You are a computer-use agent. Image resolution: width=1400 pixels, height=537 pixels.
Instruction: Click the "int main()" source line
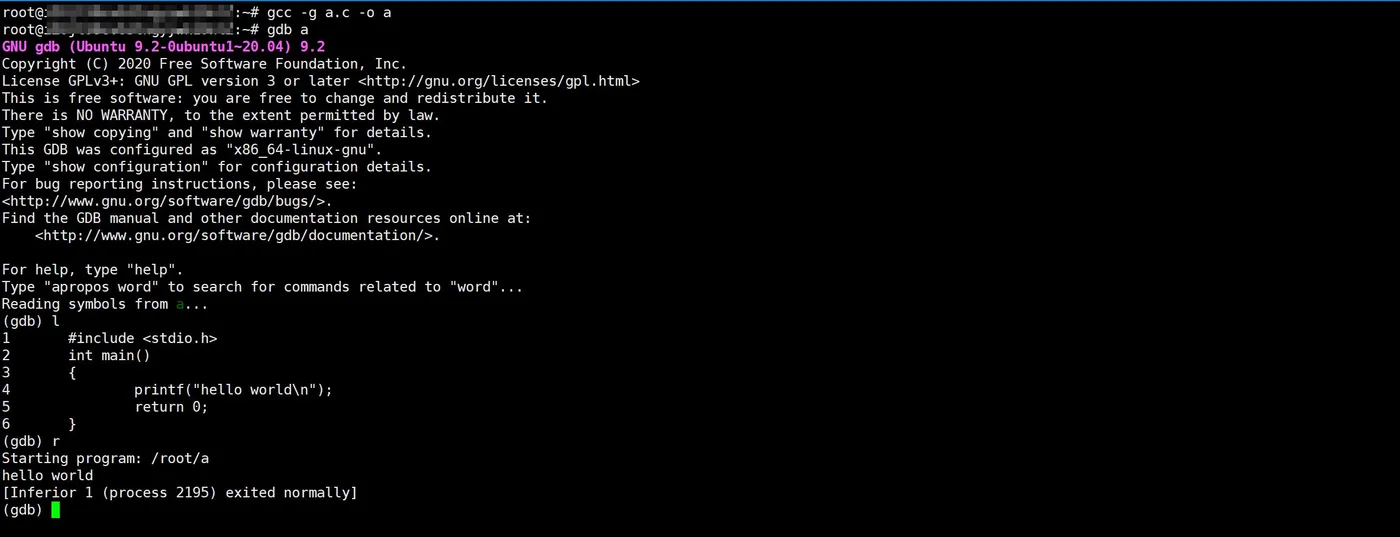point(109,355)
